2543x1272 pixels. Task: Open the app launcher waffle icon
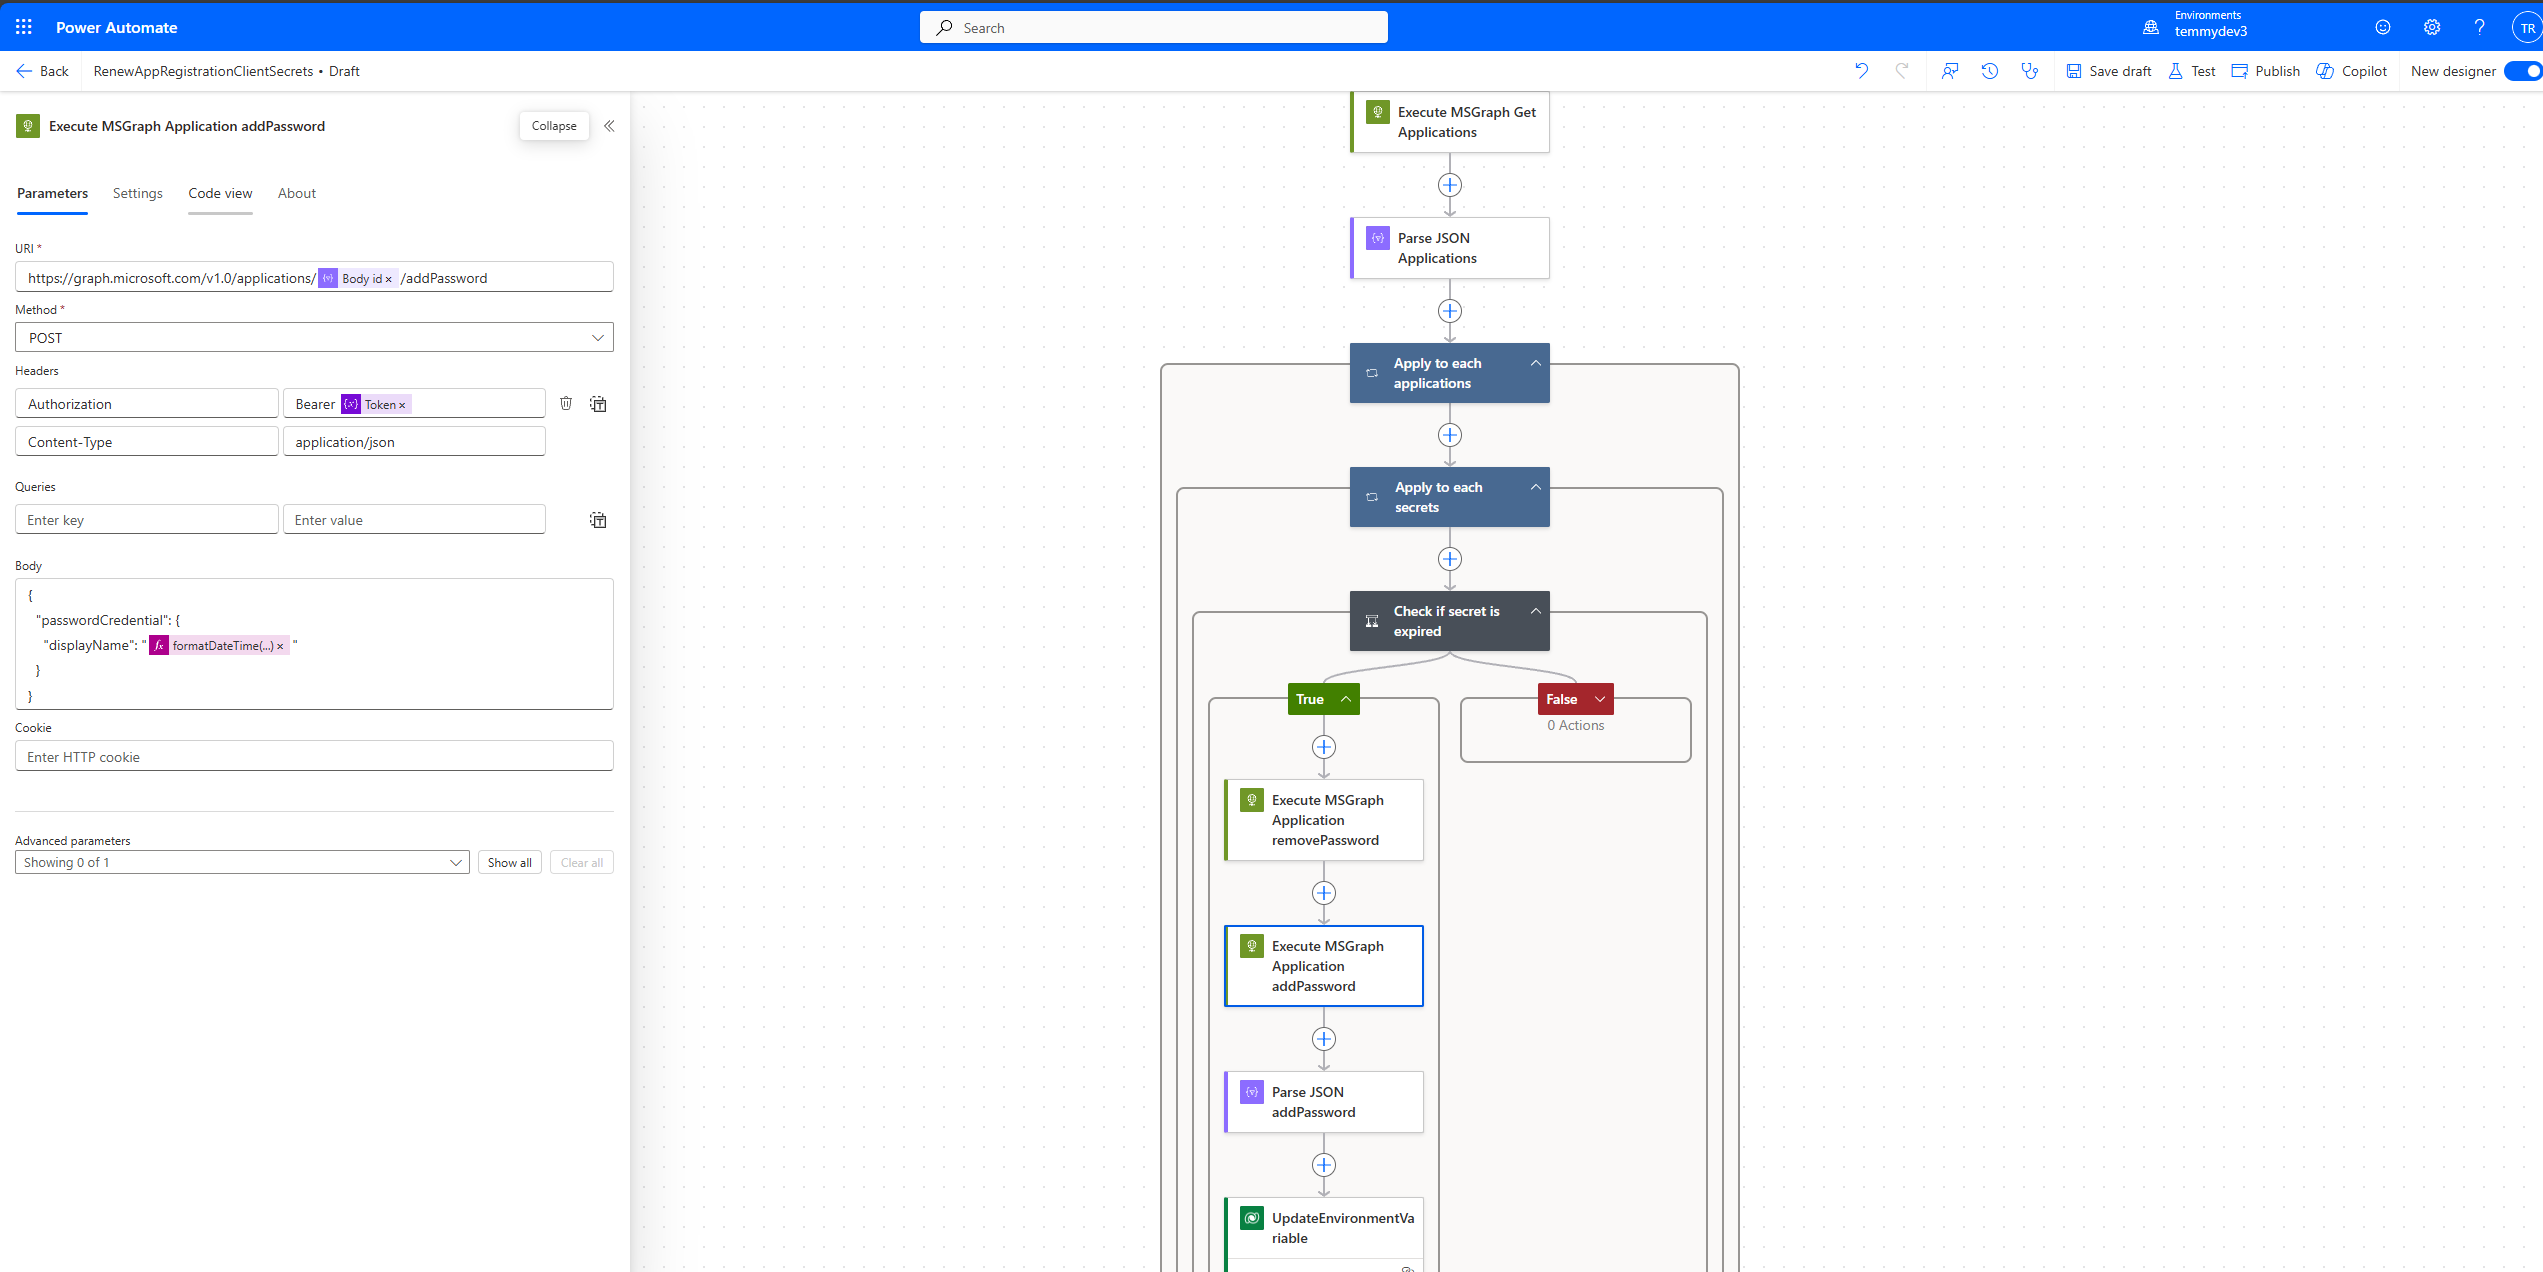pos(24,27)
